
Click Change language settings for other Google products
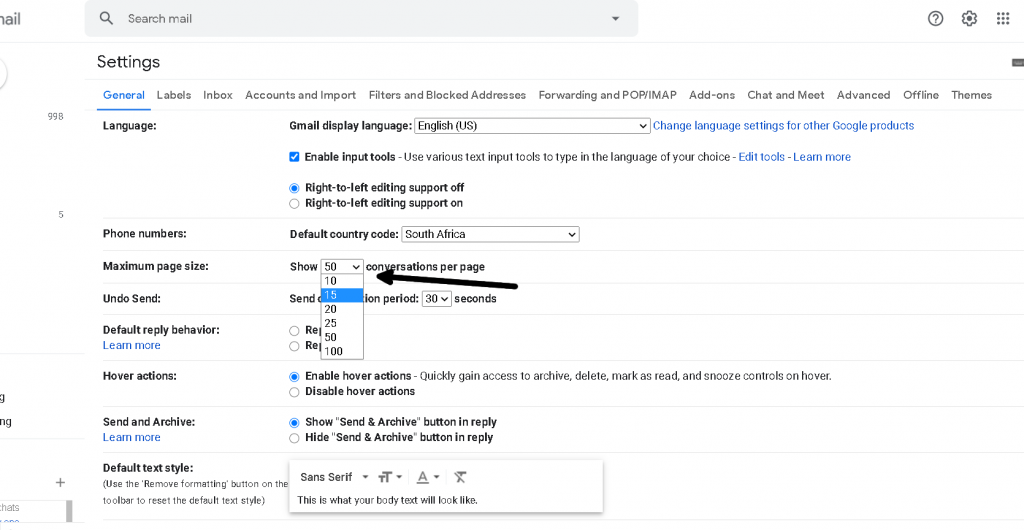click(x=783, y=126)
